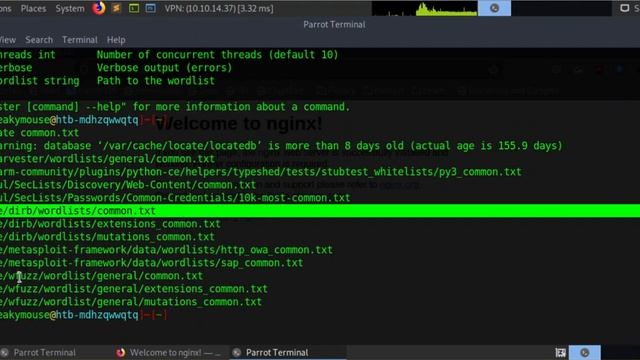Click the blue applet in bottom panel
The image size is (640, 360).
click(584, 353)
